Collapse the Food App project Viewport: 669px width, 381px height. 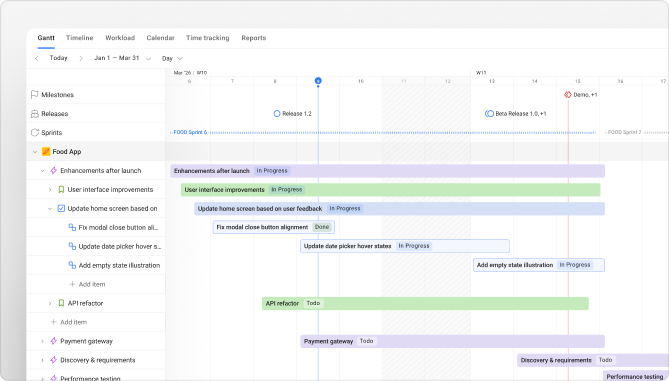(x=35, y=152)
